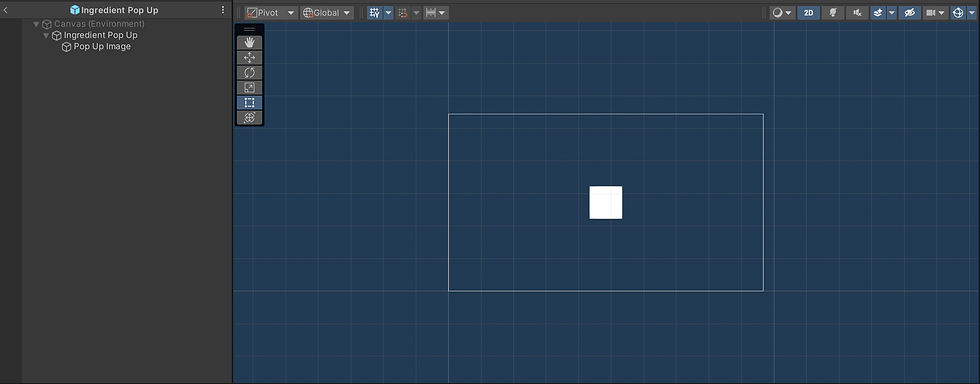Toggle hidden objects scene visibility
The image size is (980, 384).
pyautogui.click(x=909, y=13)
